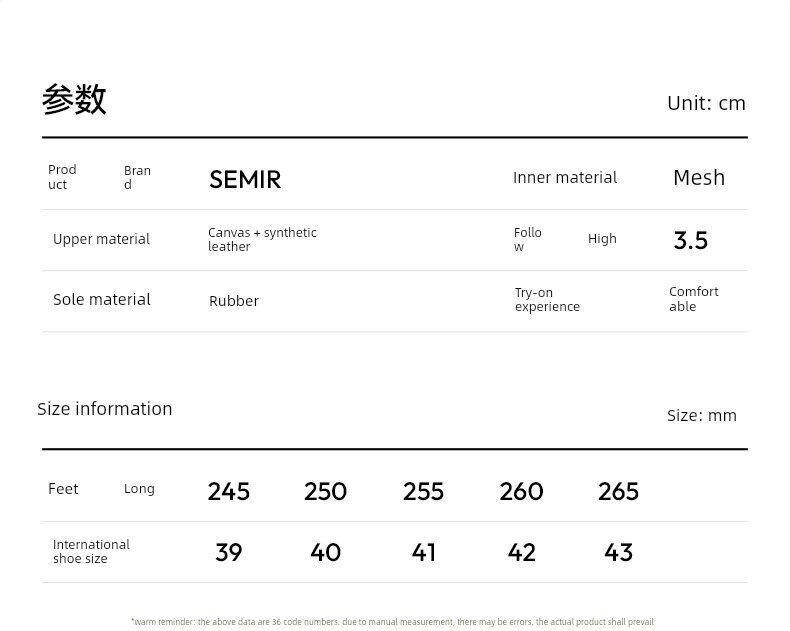Click the "Size information" heading
This screenshot has height=631, width=790.
(105, 408)
